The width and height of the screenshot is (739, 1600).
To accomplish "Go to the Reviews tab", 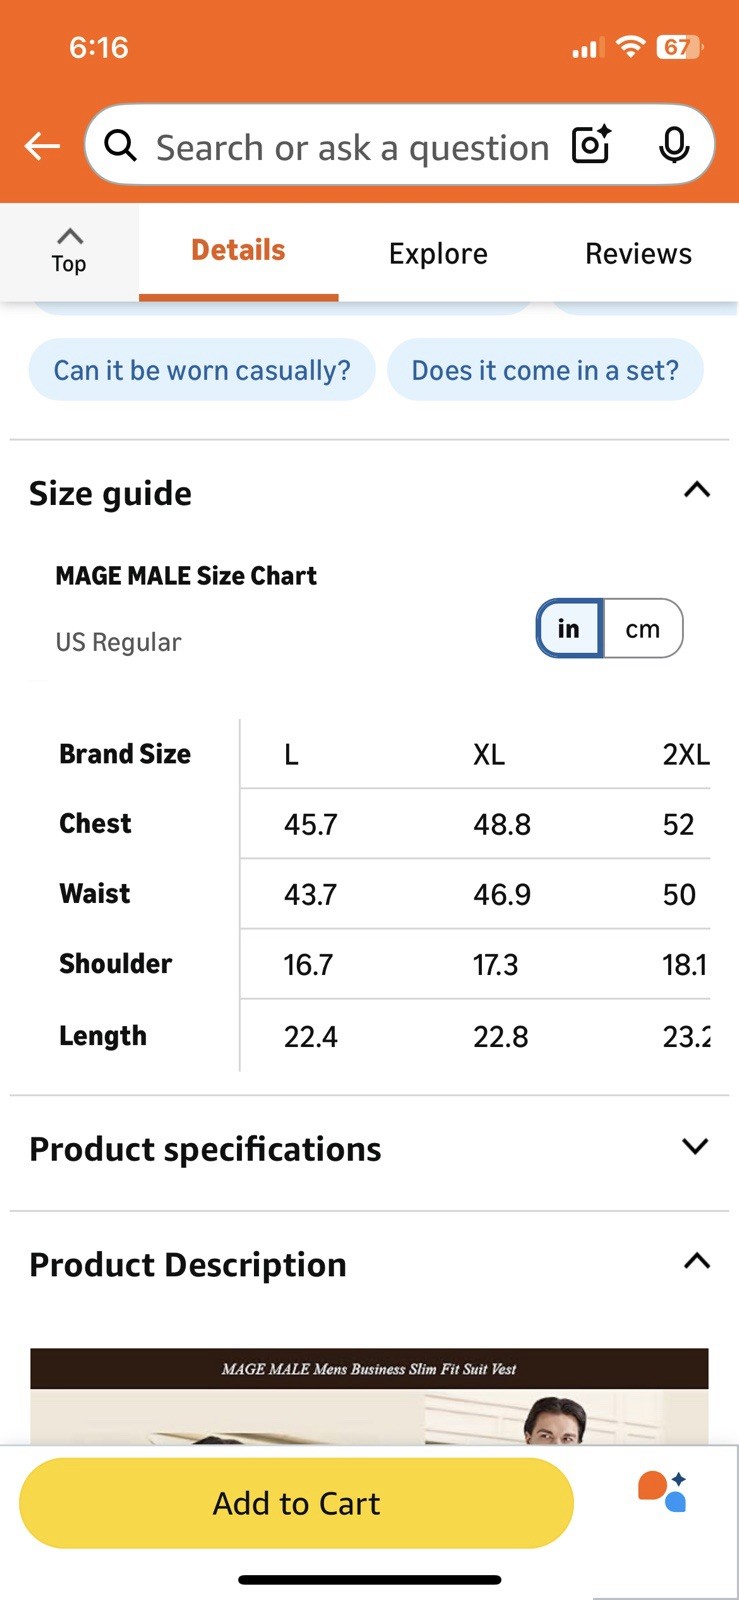I will (638, 254).
